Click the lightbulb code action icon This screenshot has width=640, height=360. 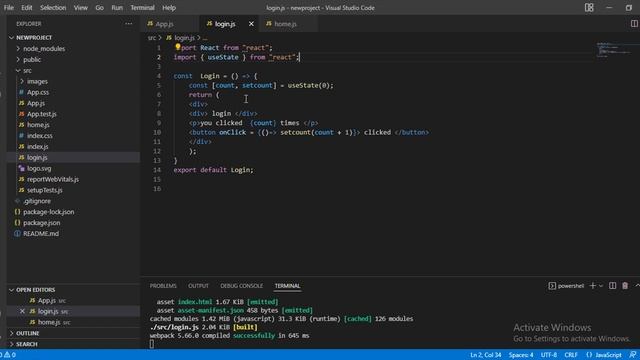tap(178, 47)
